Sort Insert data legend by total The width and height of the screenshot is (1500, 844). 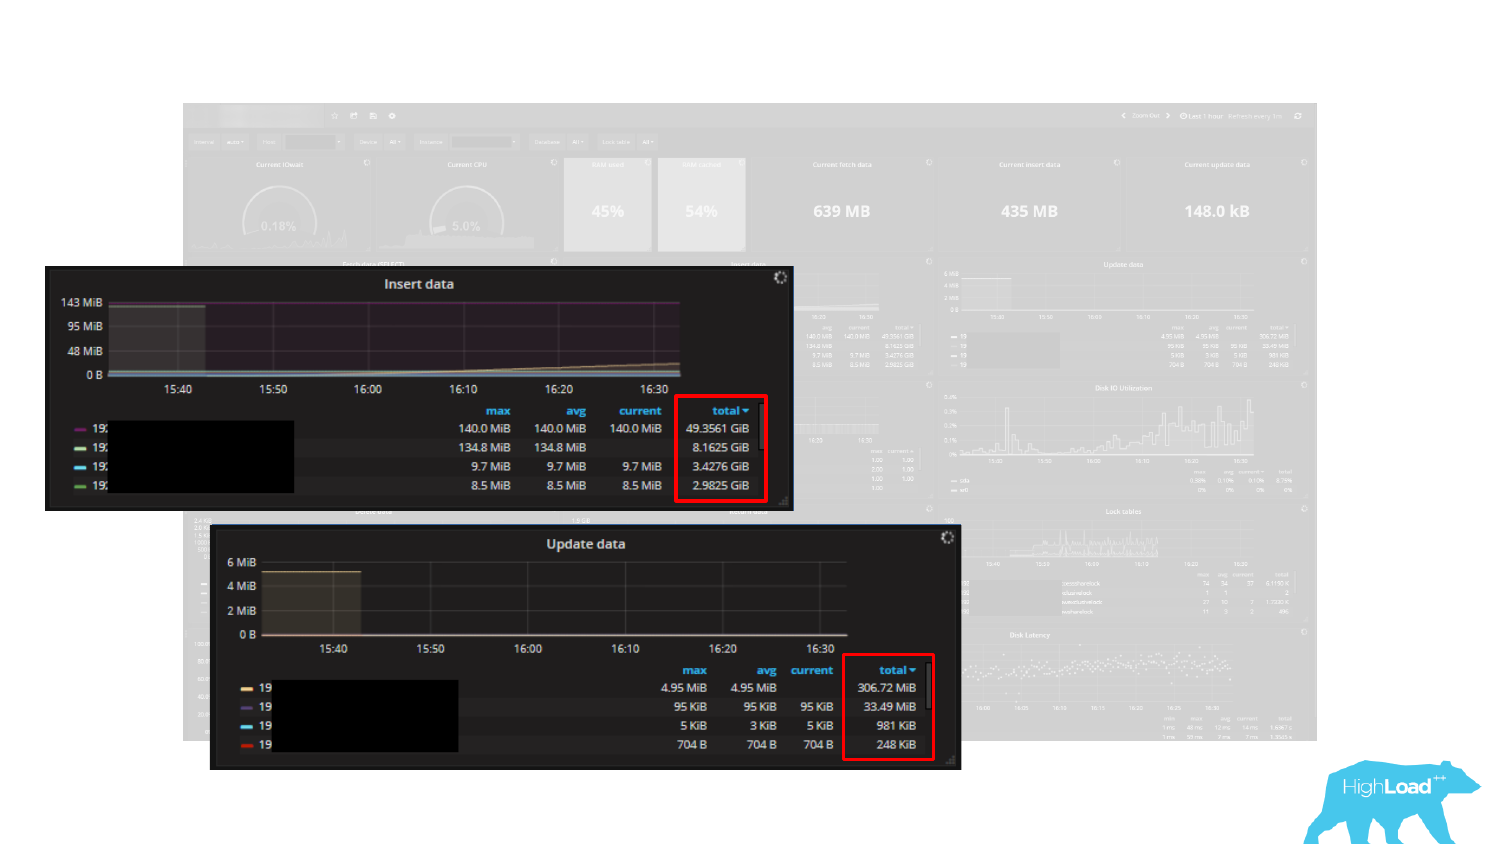pyautogui.click(x=730, y=411)
